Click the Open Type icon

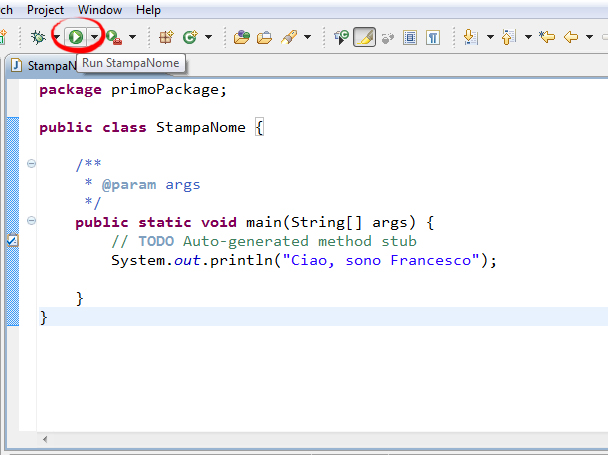pyautogui.click(x=241, y=37)
